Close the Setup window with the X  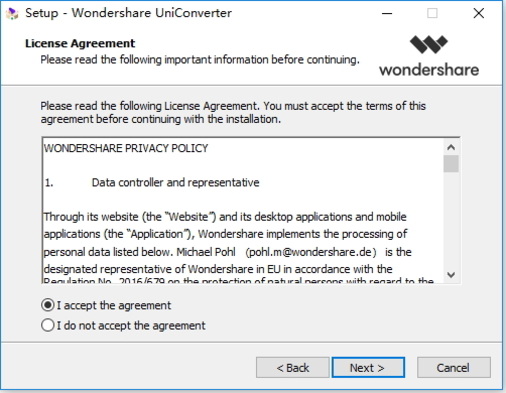479,13
